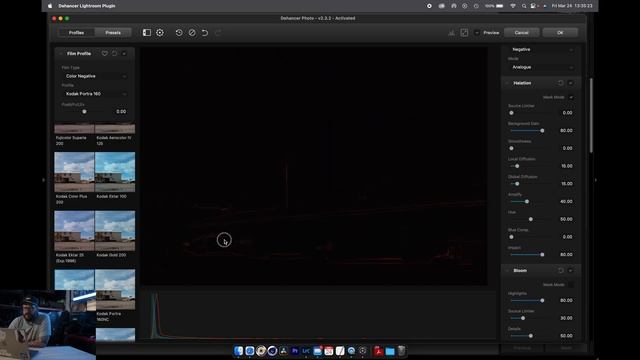Select the Kodak Portra 160NC thumbnail
The image size is (640, 360).
click(115, 289)
